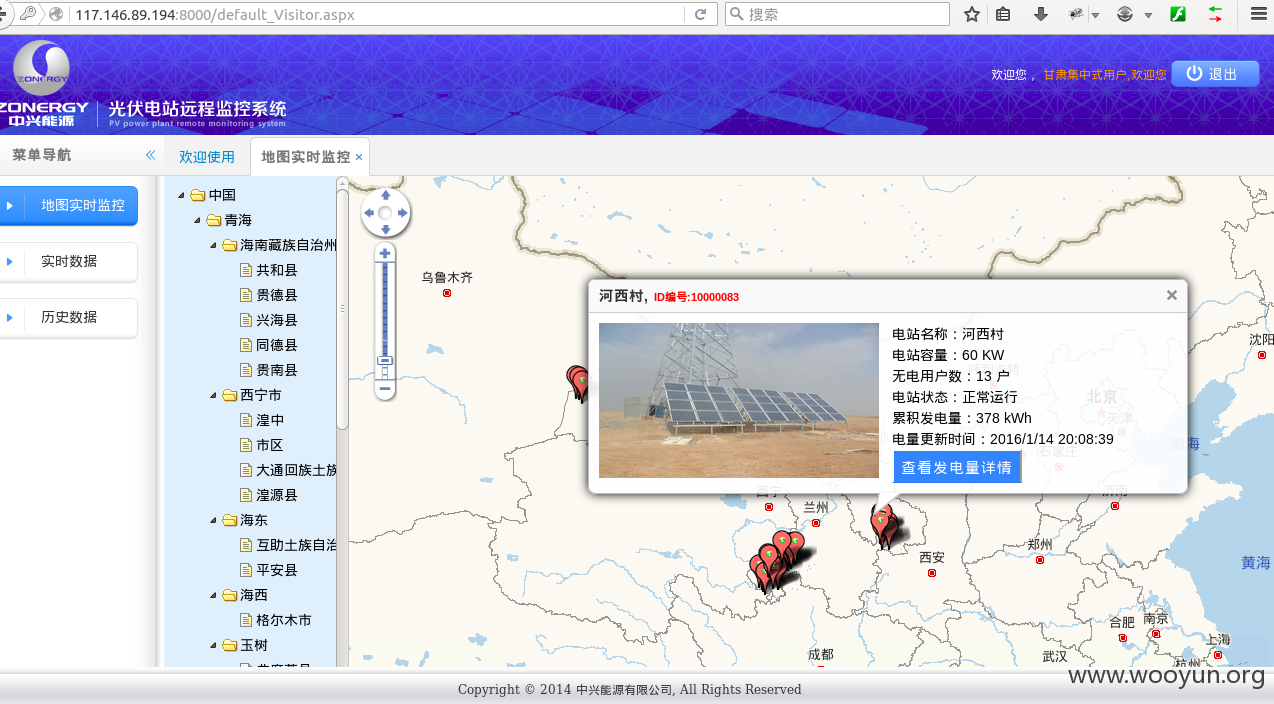Click the 海东 folder icon
Screen dimensions: 1274x704
coord(229,520)
